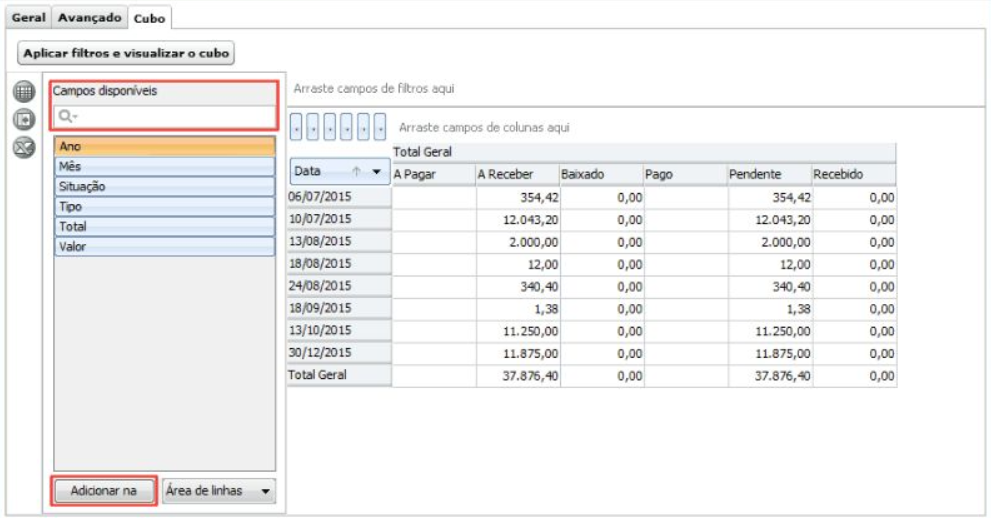Click the layout import icon below grid icon
Image resolution: width=991 pixels, height=518 pixels.
(24, 119)
